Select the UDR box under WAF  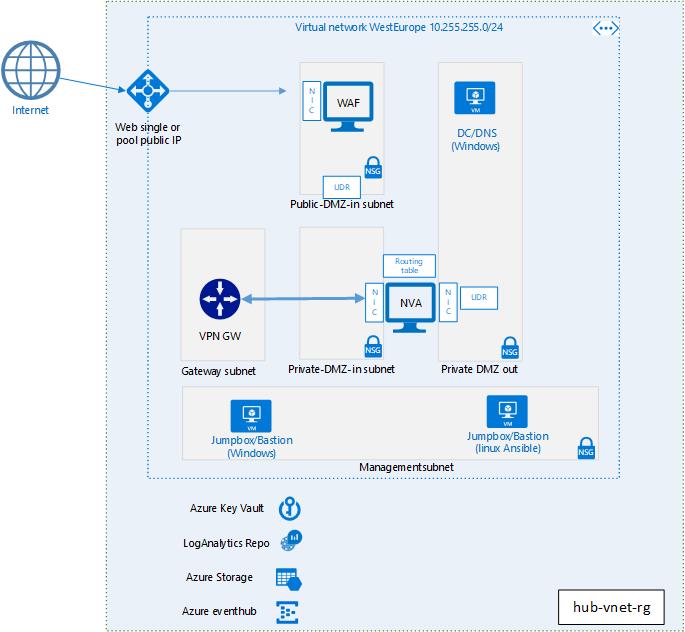(342, 187)
